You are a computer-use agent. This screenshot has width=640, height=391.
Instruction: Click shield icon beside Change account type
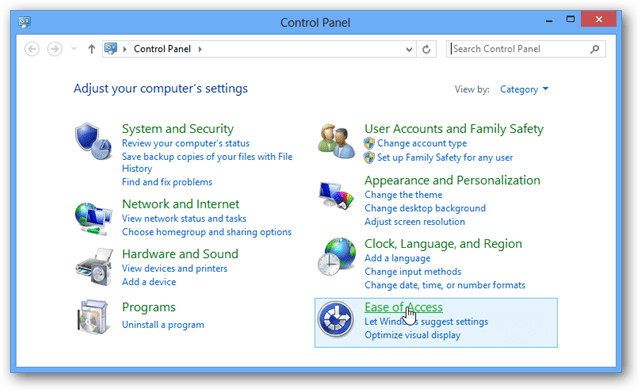369,143
